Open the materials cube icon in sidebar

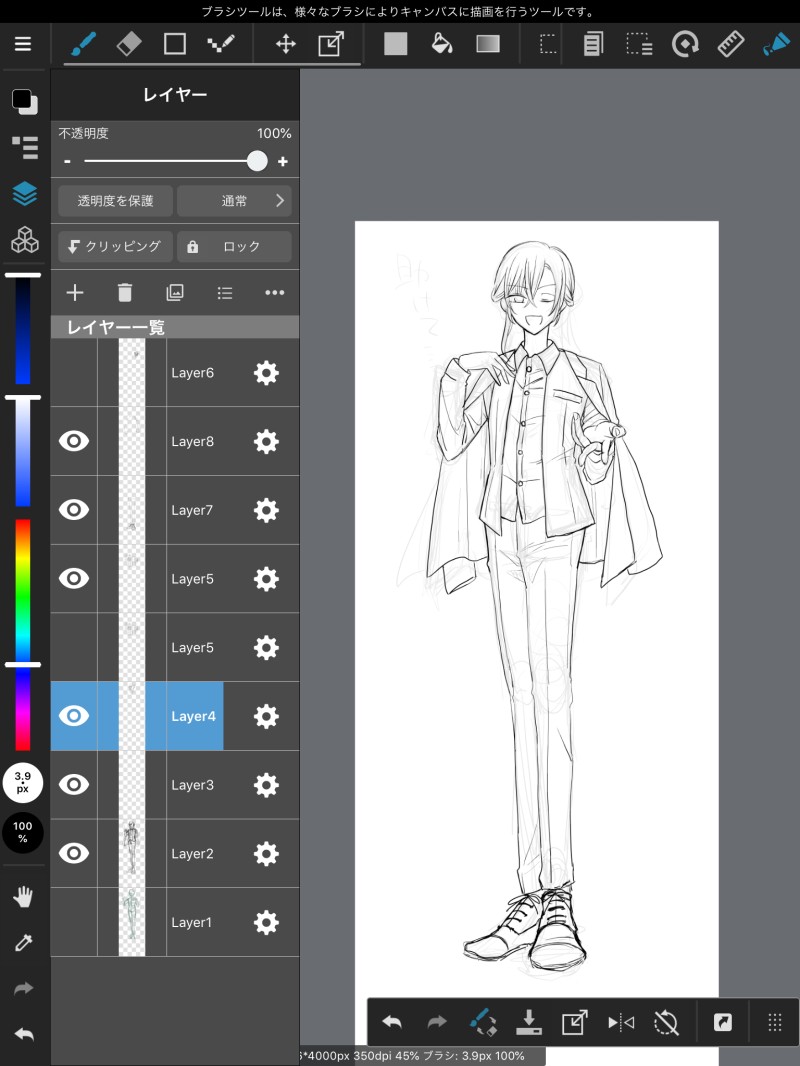coord(25,240)
